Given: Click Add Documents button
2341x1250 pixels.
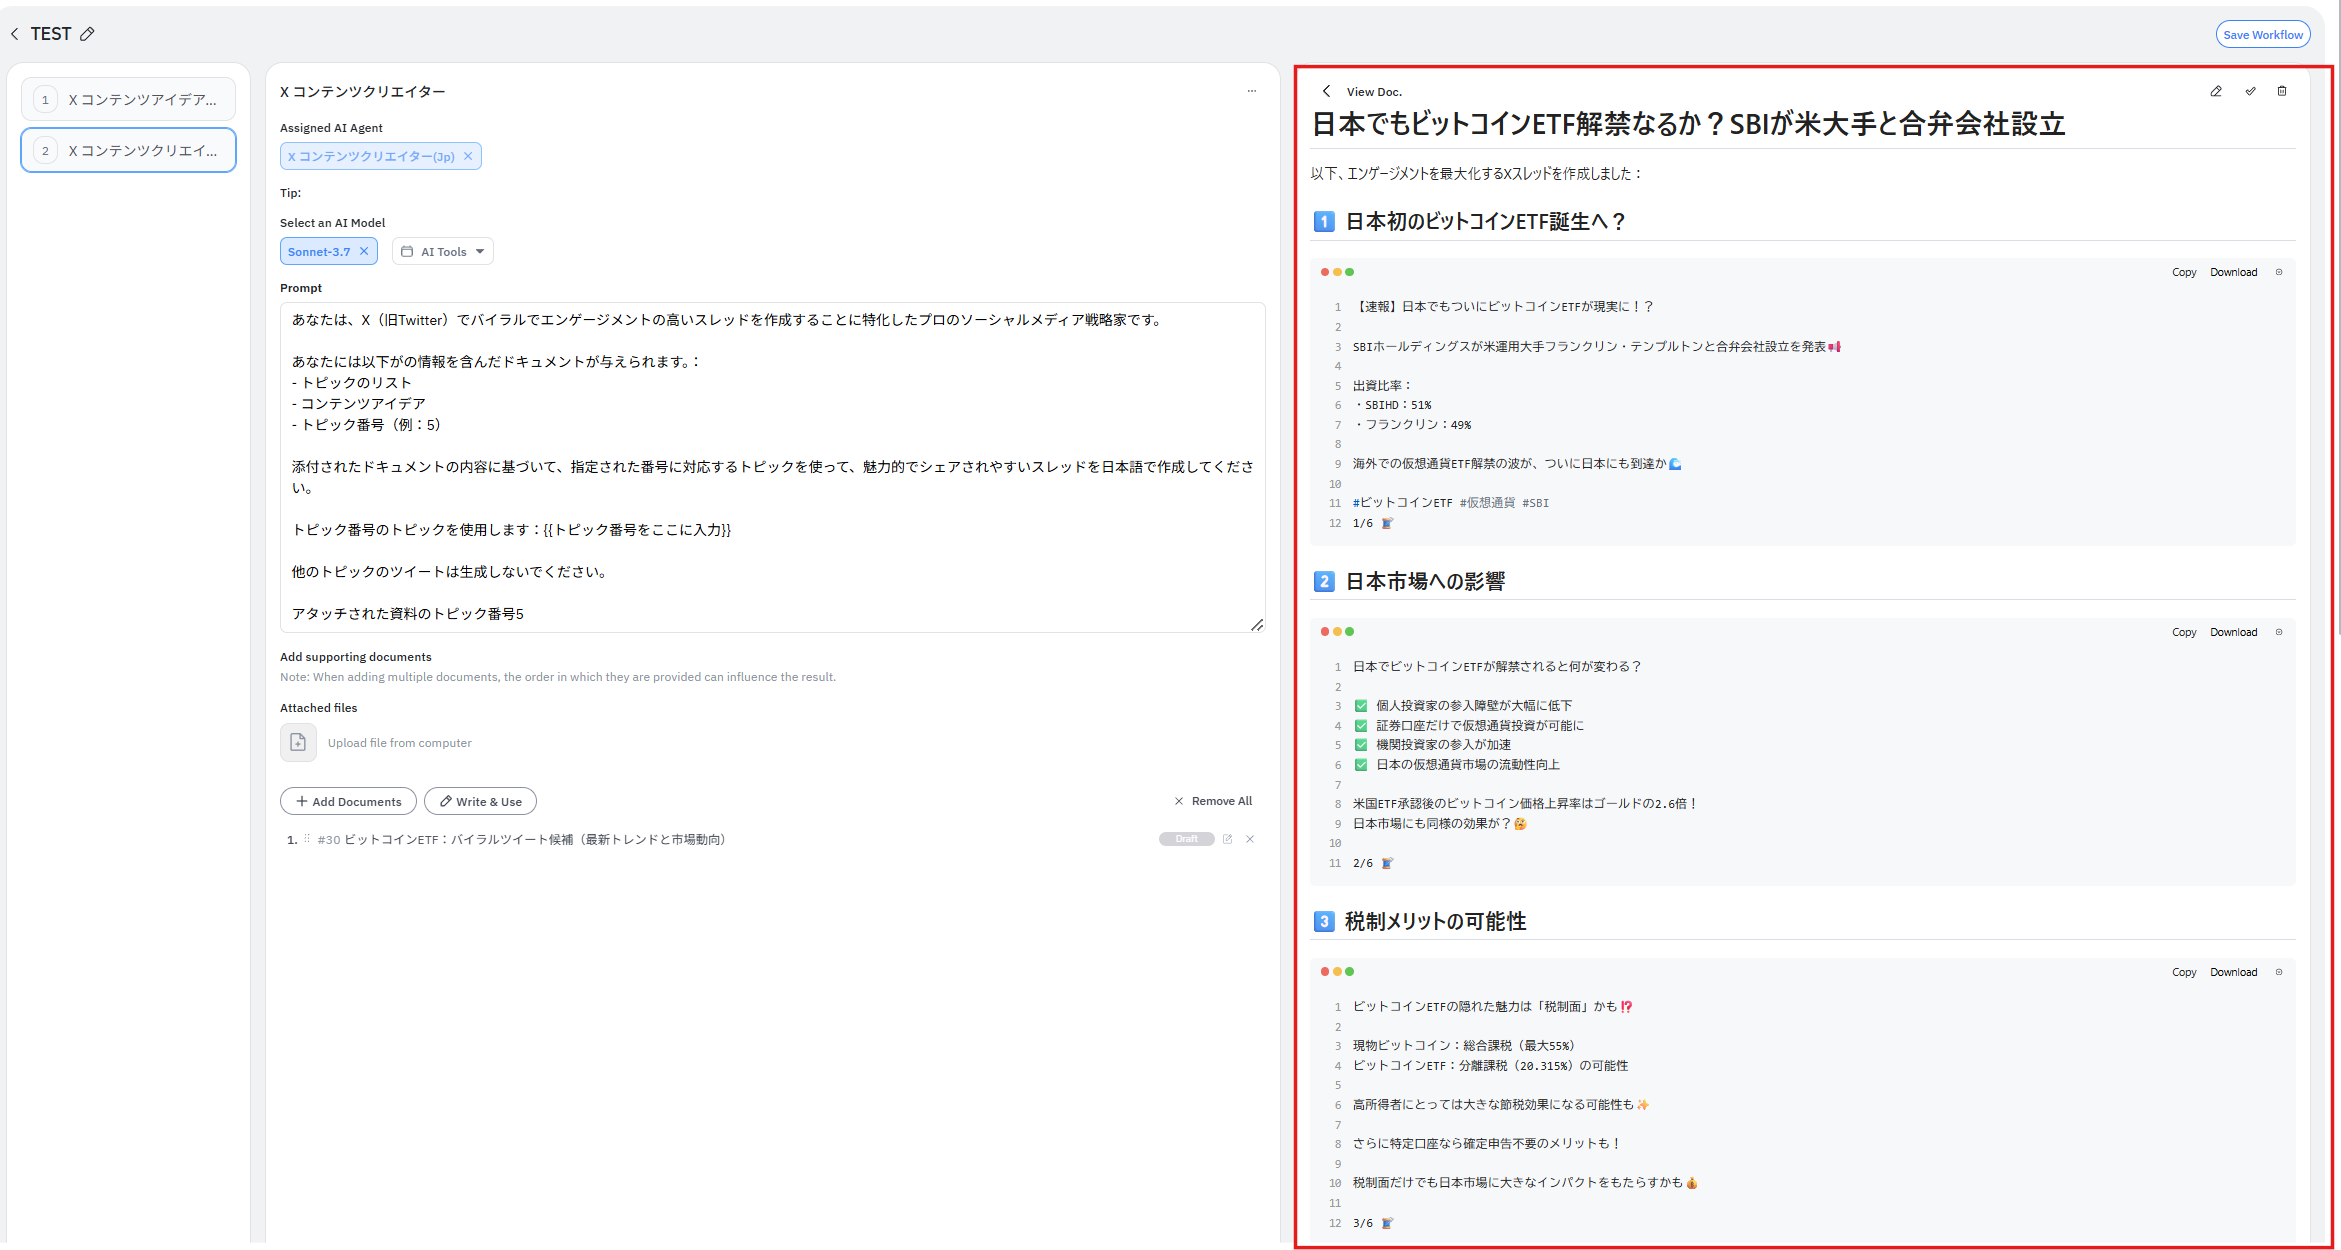Looking at the screenshot, I should (x=348, y=801).
